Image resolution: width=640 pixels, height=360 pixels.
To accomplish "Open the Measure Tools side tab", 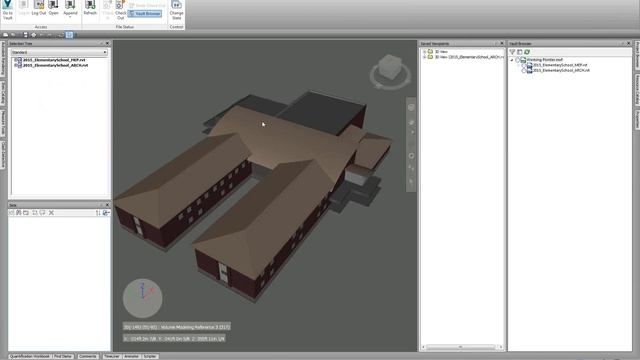I will click(3, 123).
